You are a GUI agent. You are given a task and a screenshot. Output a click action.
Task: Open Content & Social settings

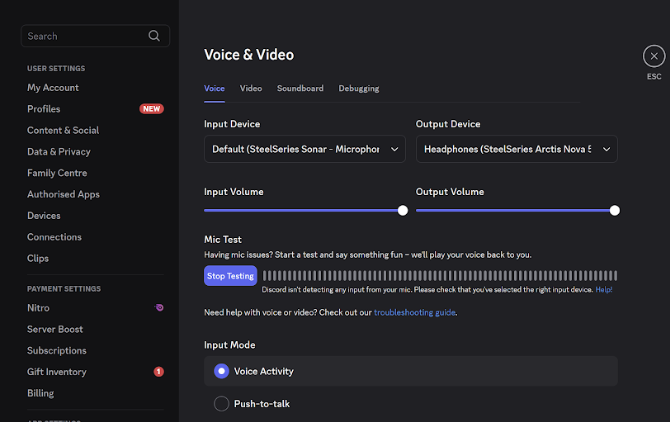pyautogui.click(x=63, y=130)
